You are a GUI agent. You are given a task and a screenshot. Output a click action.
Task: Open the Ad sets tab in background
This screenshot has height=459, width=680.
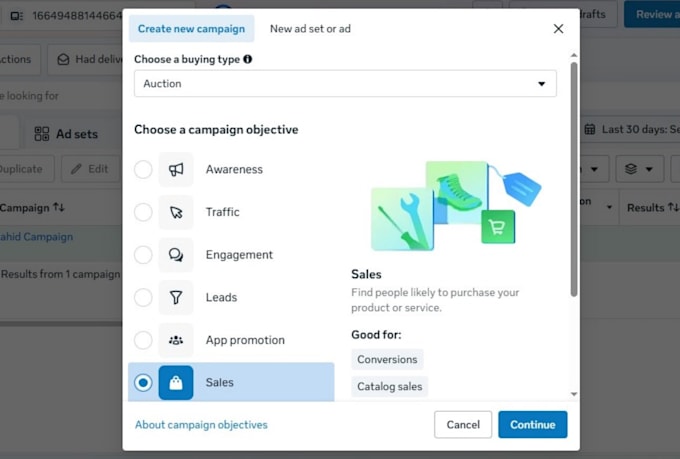(x=66, y=134)
